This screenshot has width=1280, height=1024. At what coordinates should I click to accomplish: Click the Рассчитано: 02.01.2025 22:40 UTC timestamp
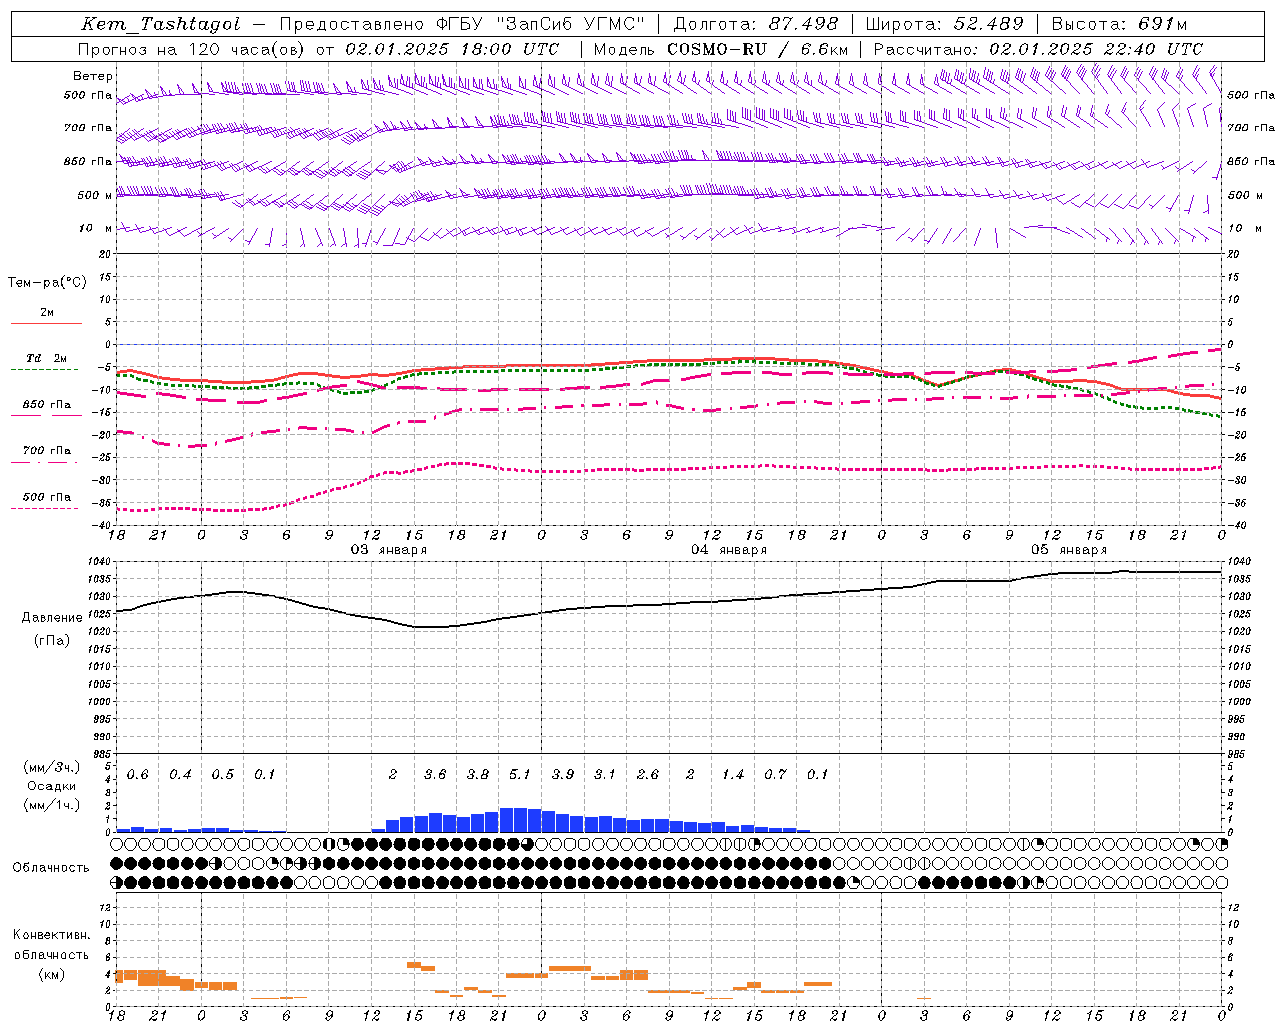(x=1038, y=49)
